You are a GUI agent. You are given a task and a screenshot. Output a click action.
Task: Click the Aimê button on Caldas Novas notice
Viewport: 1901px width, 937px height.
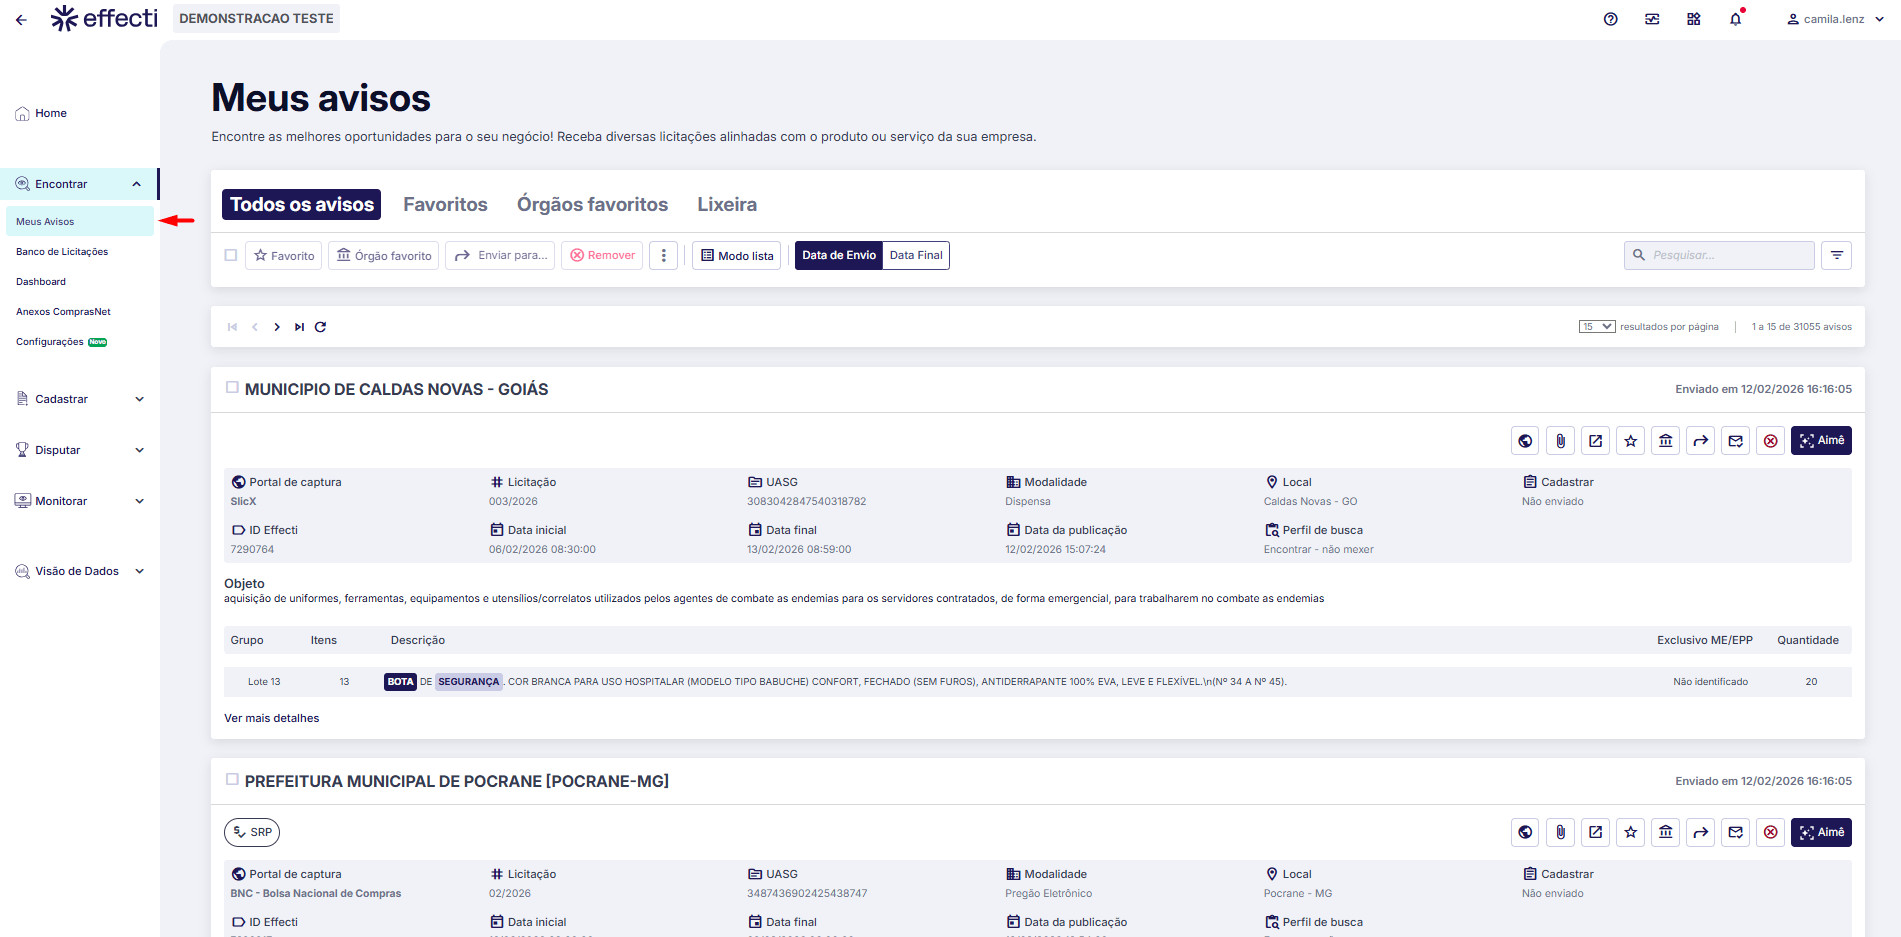pyautogui.click(x=1820, y=441)
